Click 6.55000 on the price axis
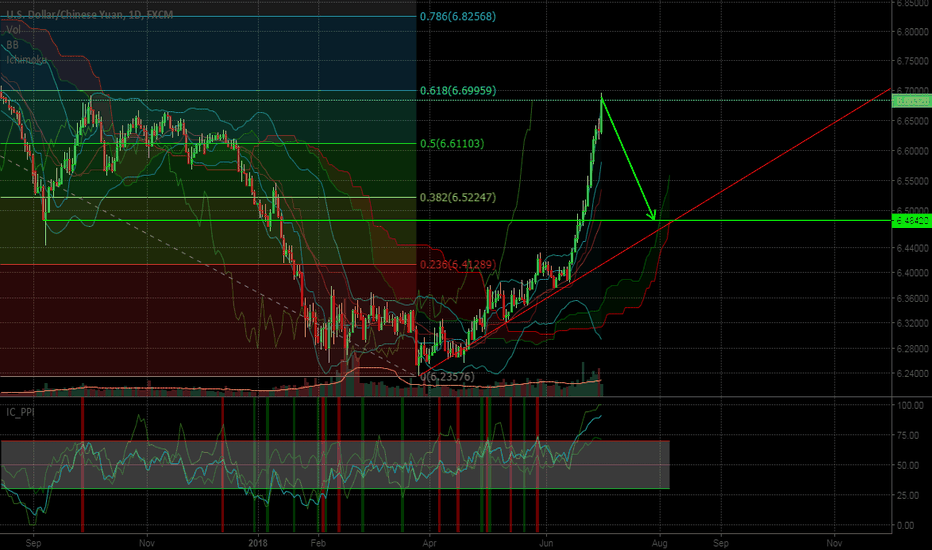The width and height of the screenshot is (932, 550). [912, 181]
